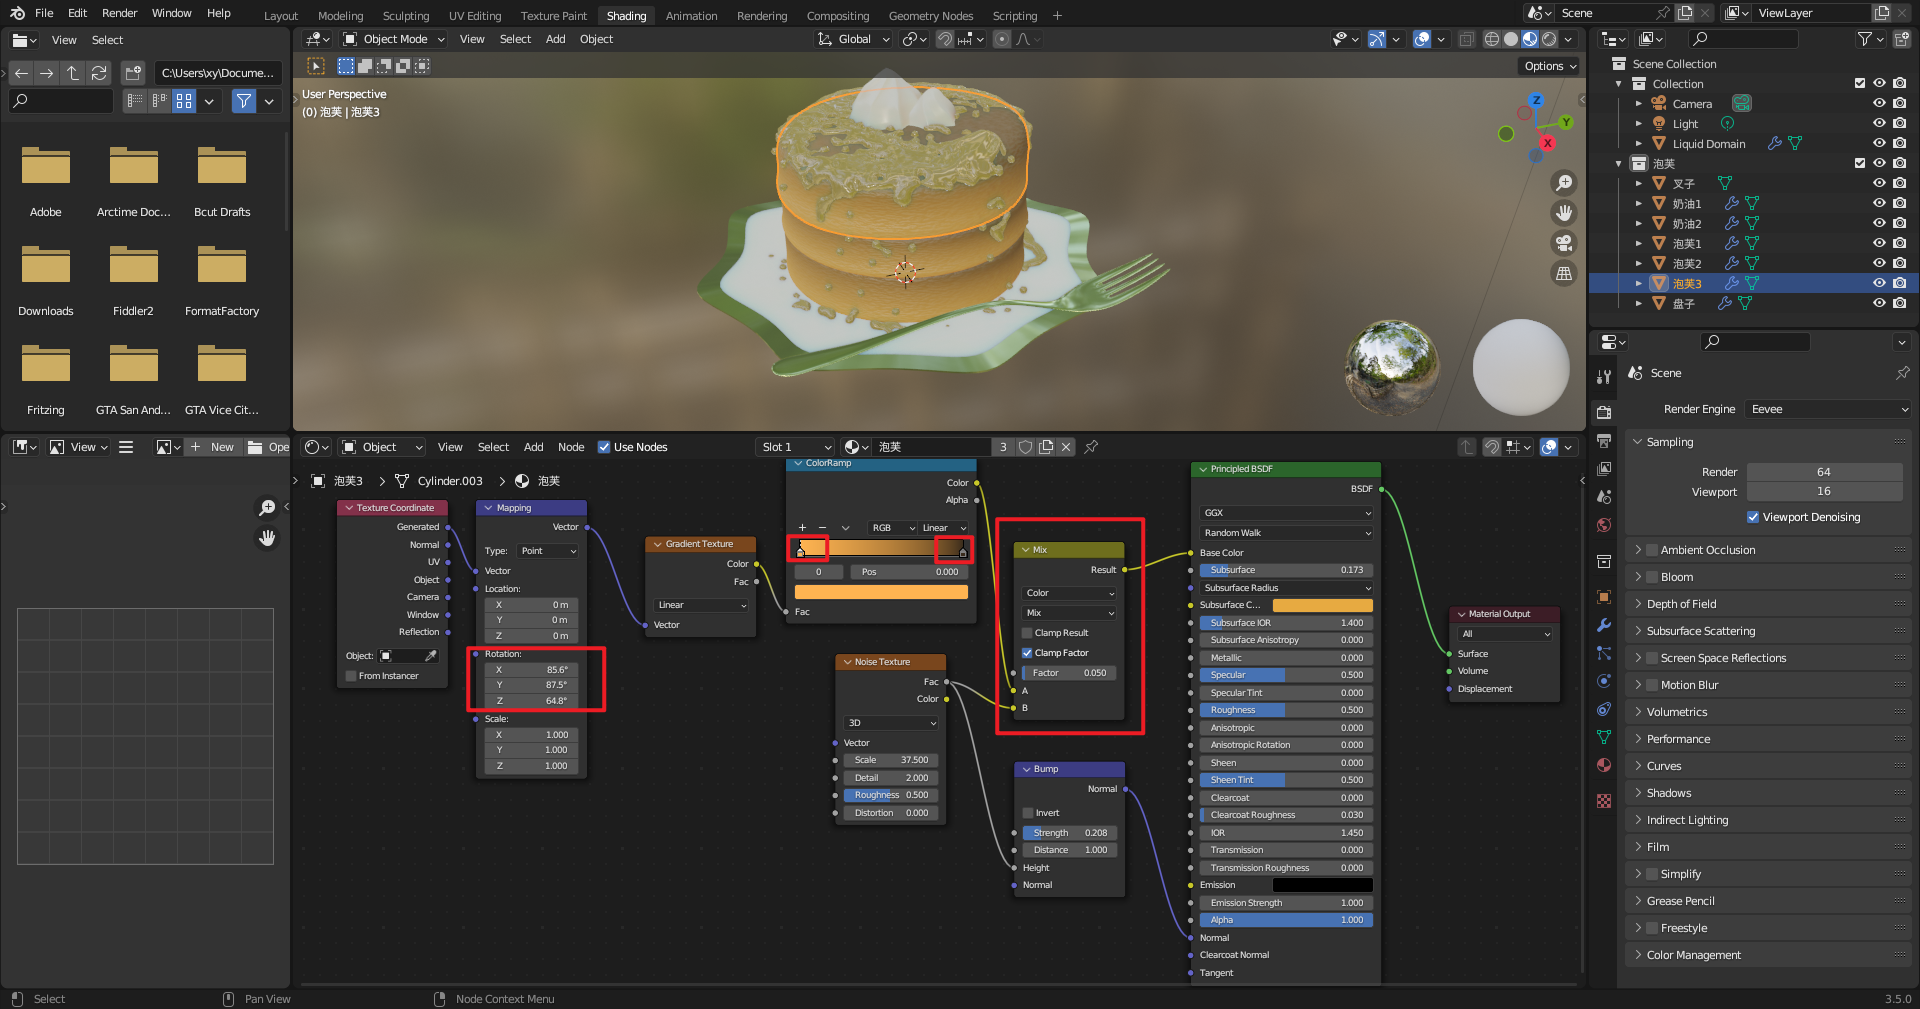Screen dimensions: 1920x1009
Task: Click the 3 users count of the material
Action: pos(1003,447)
